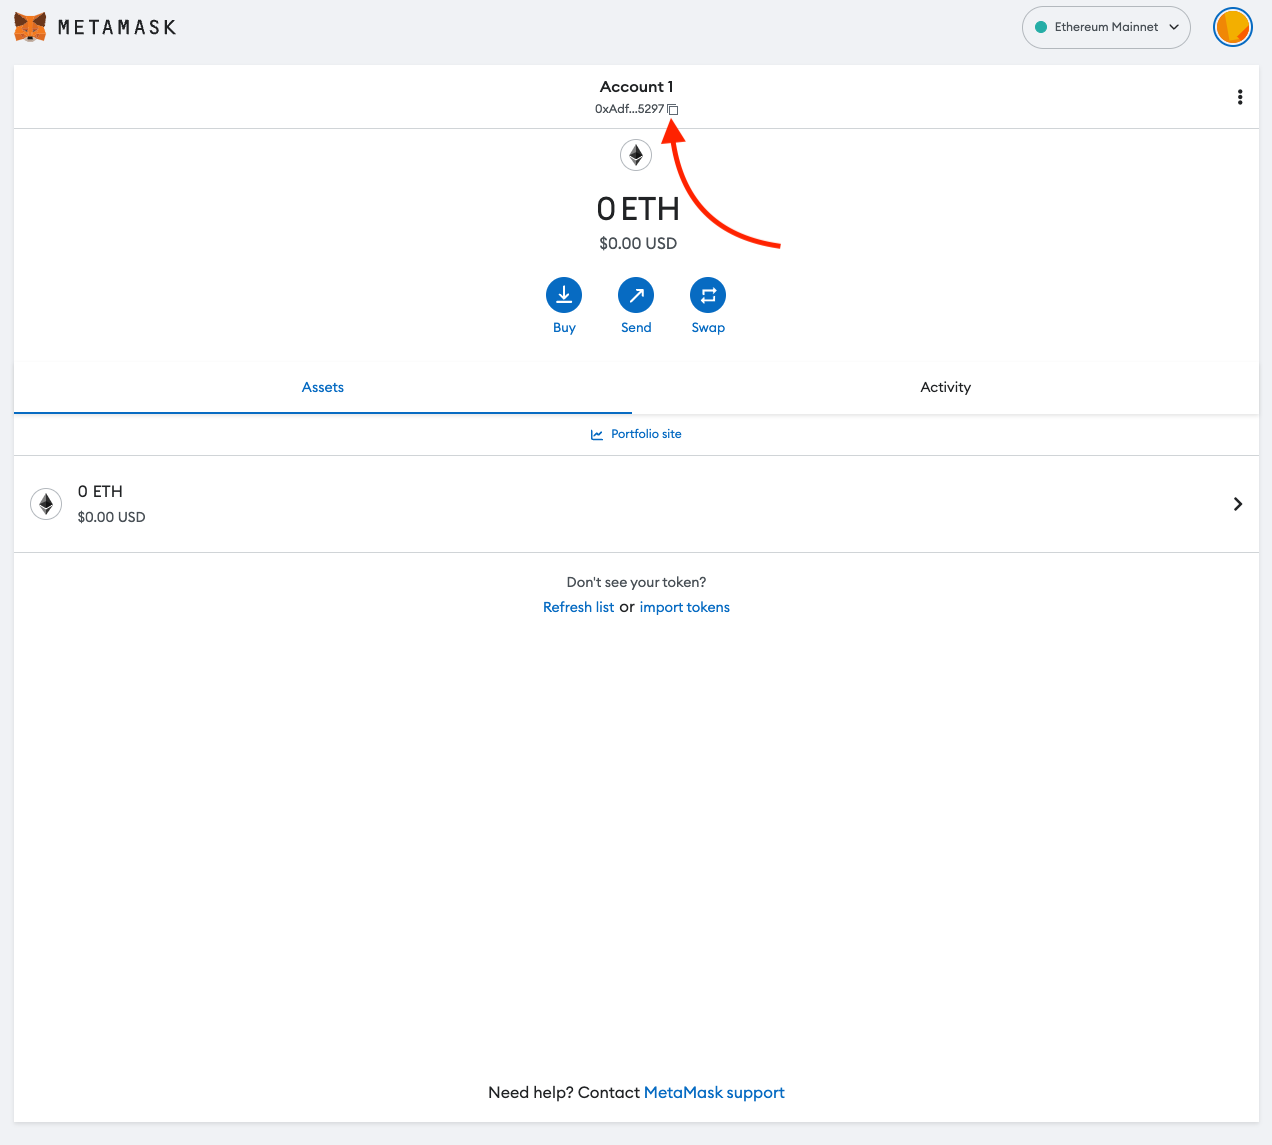Click the 0 ETH asset row text
This screenshot has height=1145, width=1272.
click(x=100, y=492)
